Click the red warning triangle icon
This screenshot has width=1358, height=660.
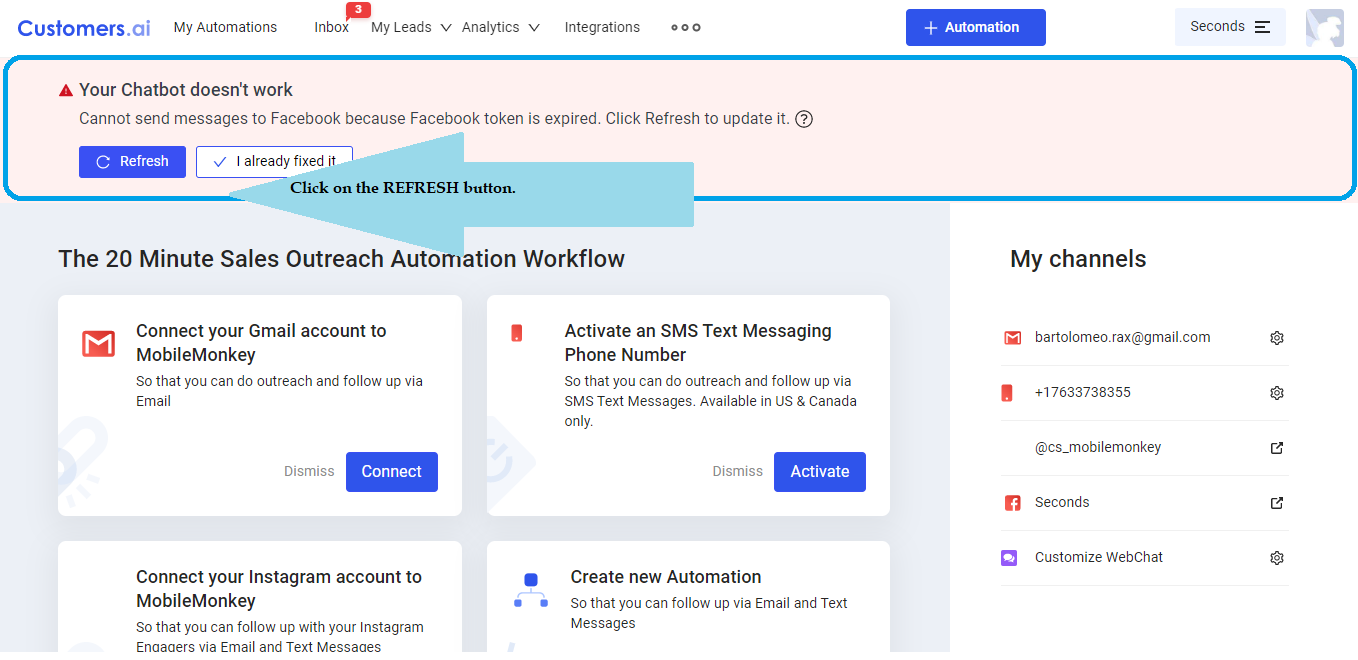click(66, 90)
